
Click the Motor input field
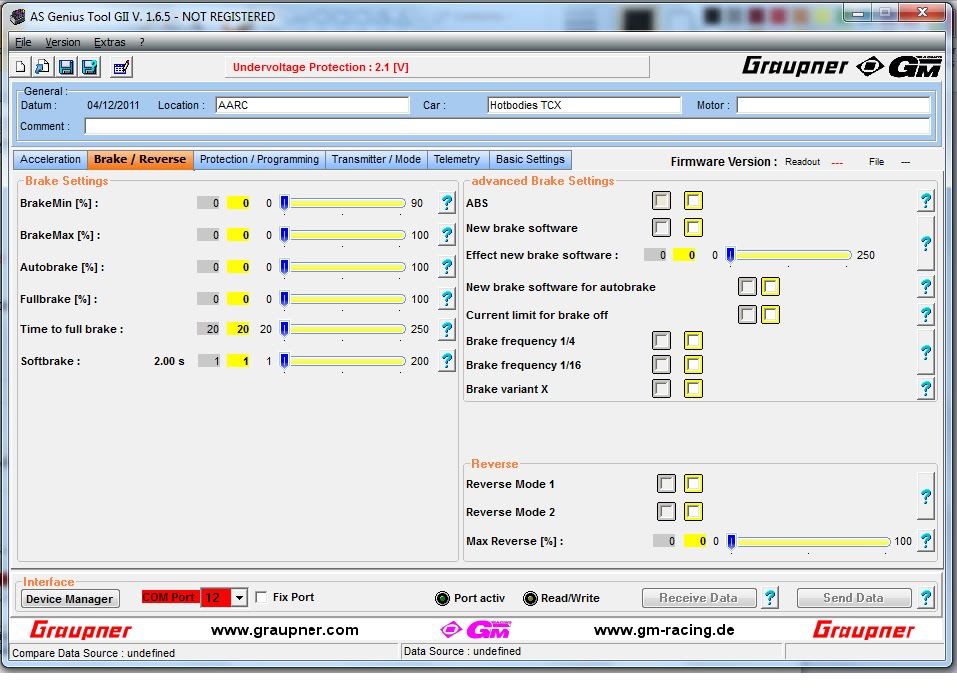click(833, 105)
